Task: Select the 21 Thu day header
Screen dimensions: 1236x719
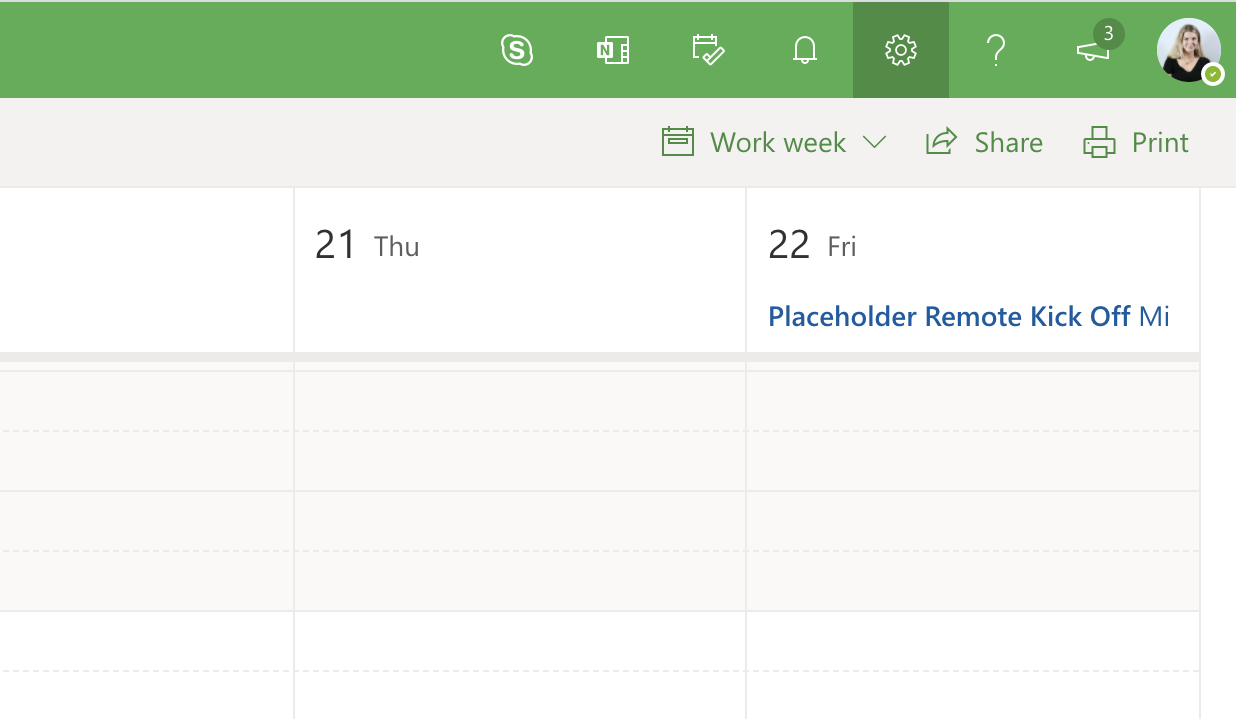Action: [x=367, y=245]
